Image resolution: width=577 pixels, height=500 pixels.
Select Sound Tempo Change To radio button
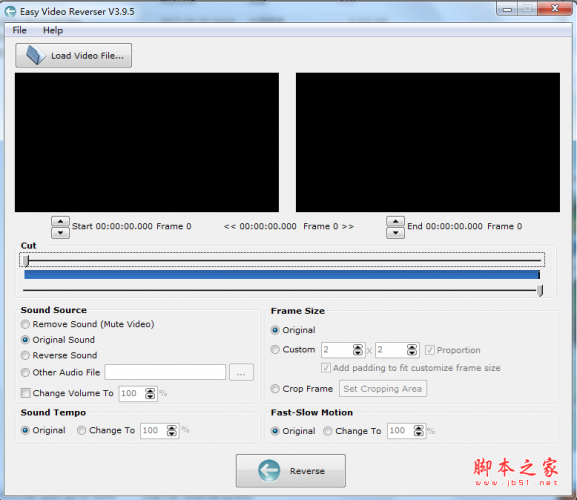[x=81, y=430]
